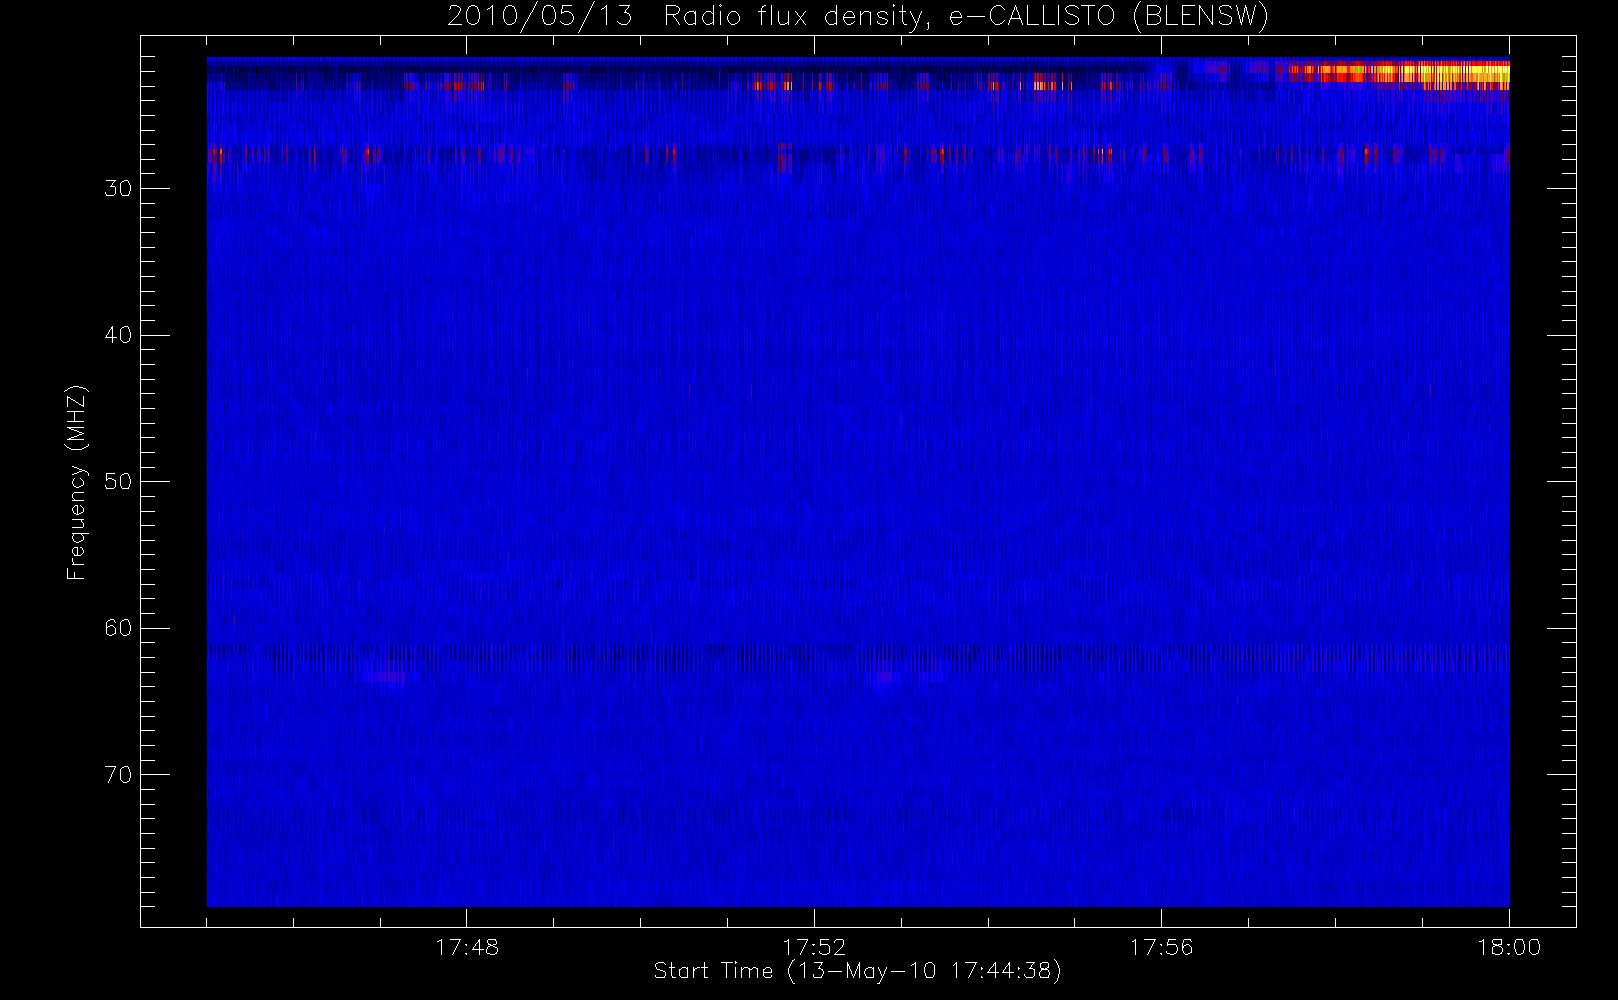Click the 17:56 time tick label
The height and width of the screenshot is (1000, 1618).
(1162, 946)
